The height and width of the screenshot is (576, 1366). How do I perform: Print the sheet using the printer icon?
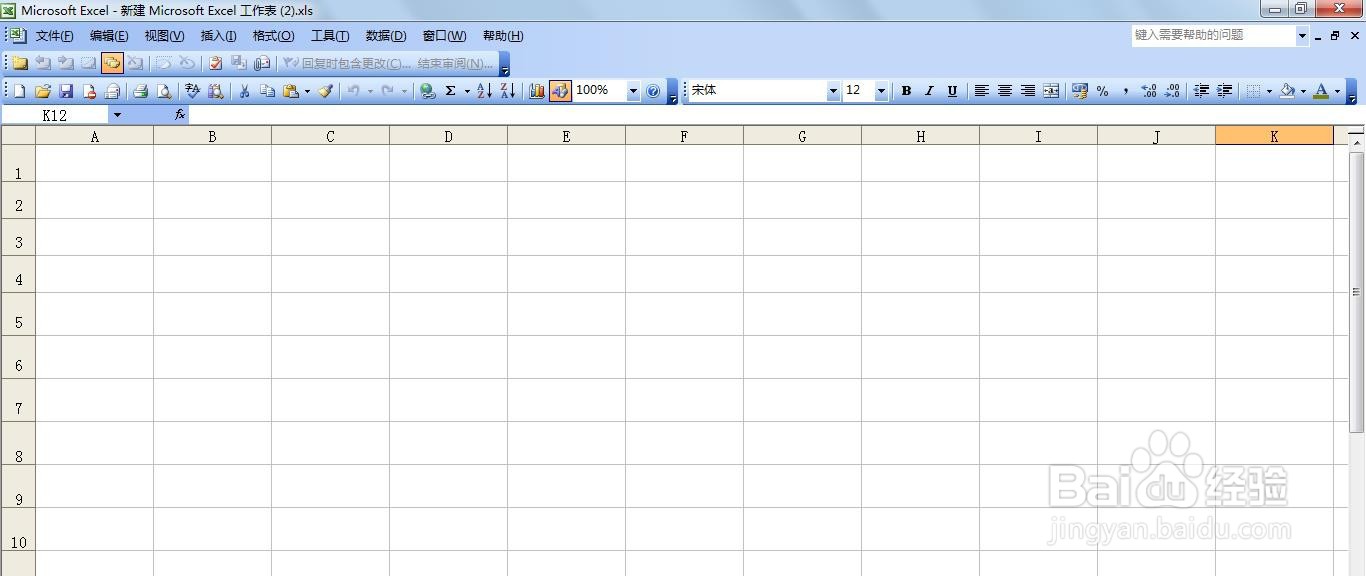141,91
